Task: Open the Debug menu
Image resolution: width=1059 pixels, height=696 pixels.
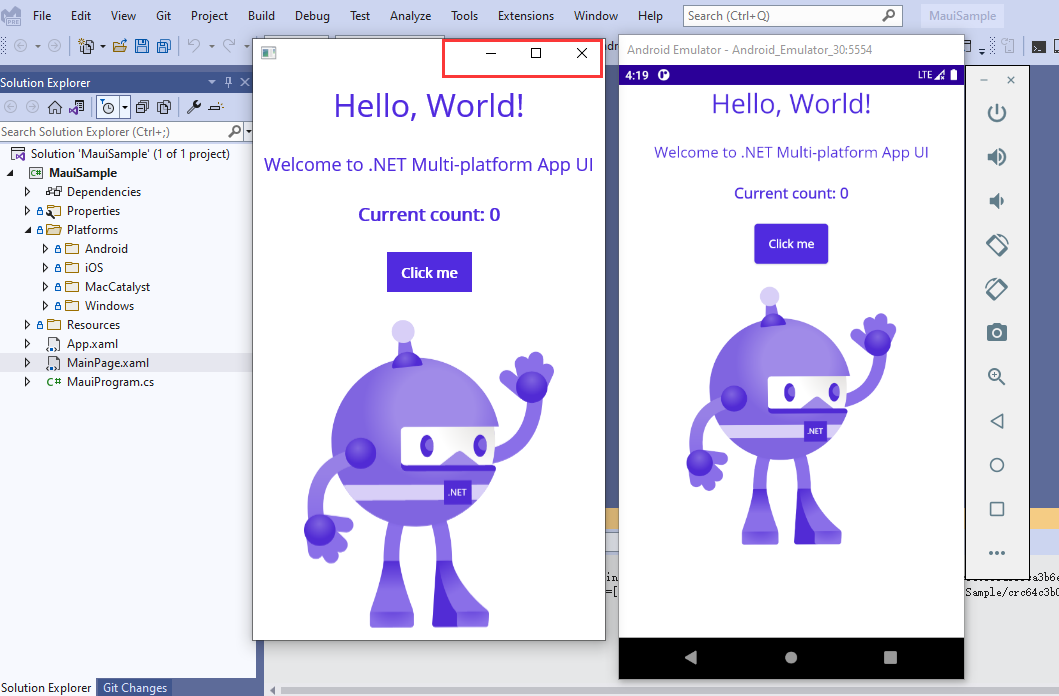Action: pos(312,16)
